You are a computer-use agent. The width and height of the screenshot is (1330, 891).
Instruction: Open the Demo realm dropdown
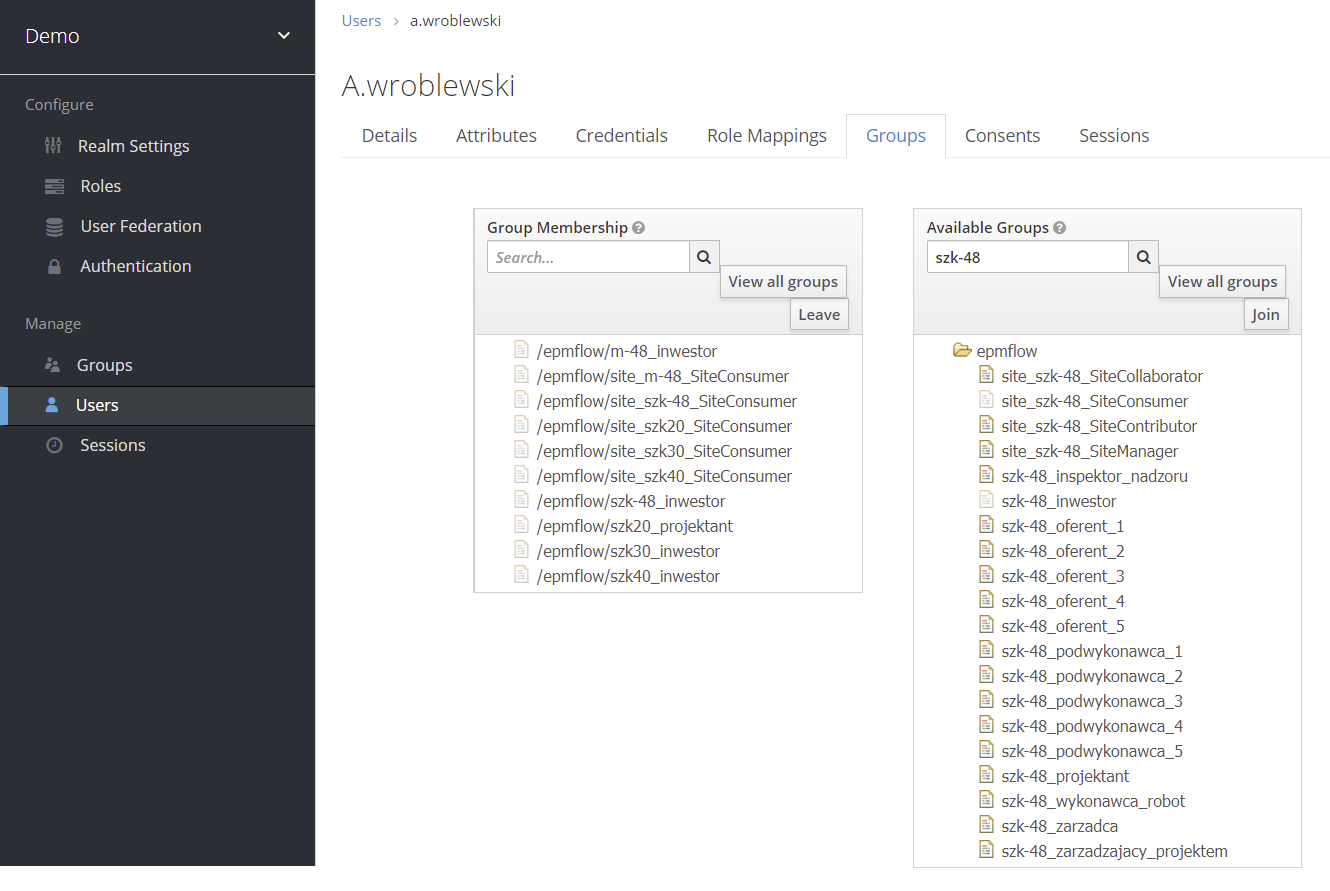[x=283, y=36]
